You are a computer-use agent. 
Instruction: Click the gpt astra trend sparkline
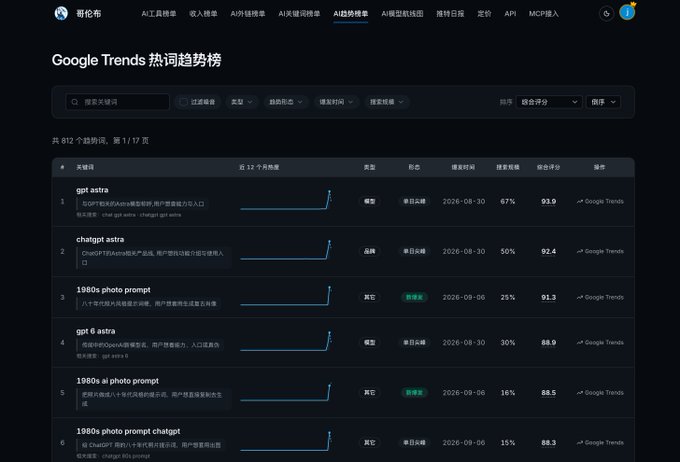click(286, 200)
